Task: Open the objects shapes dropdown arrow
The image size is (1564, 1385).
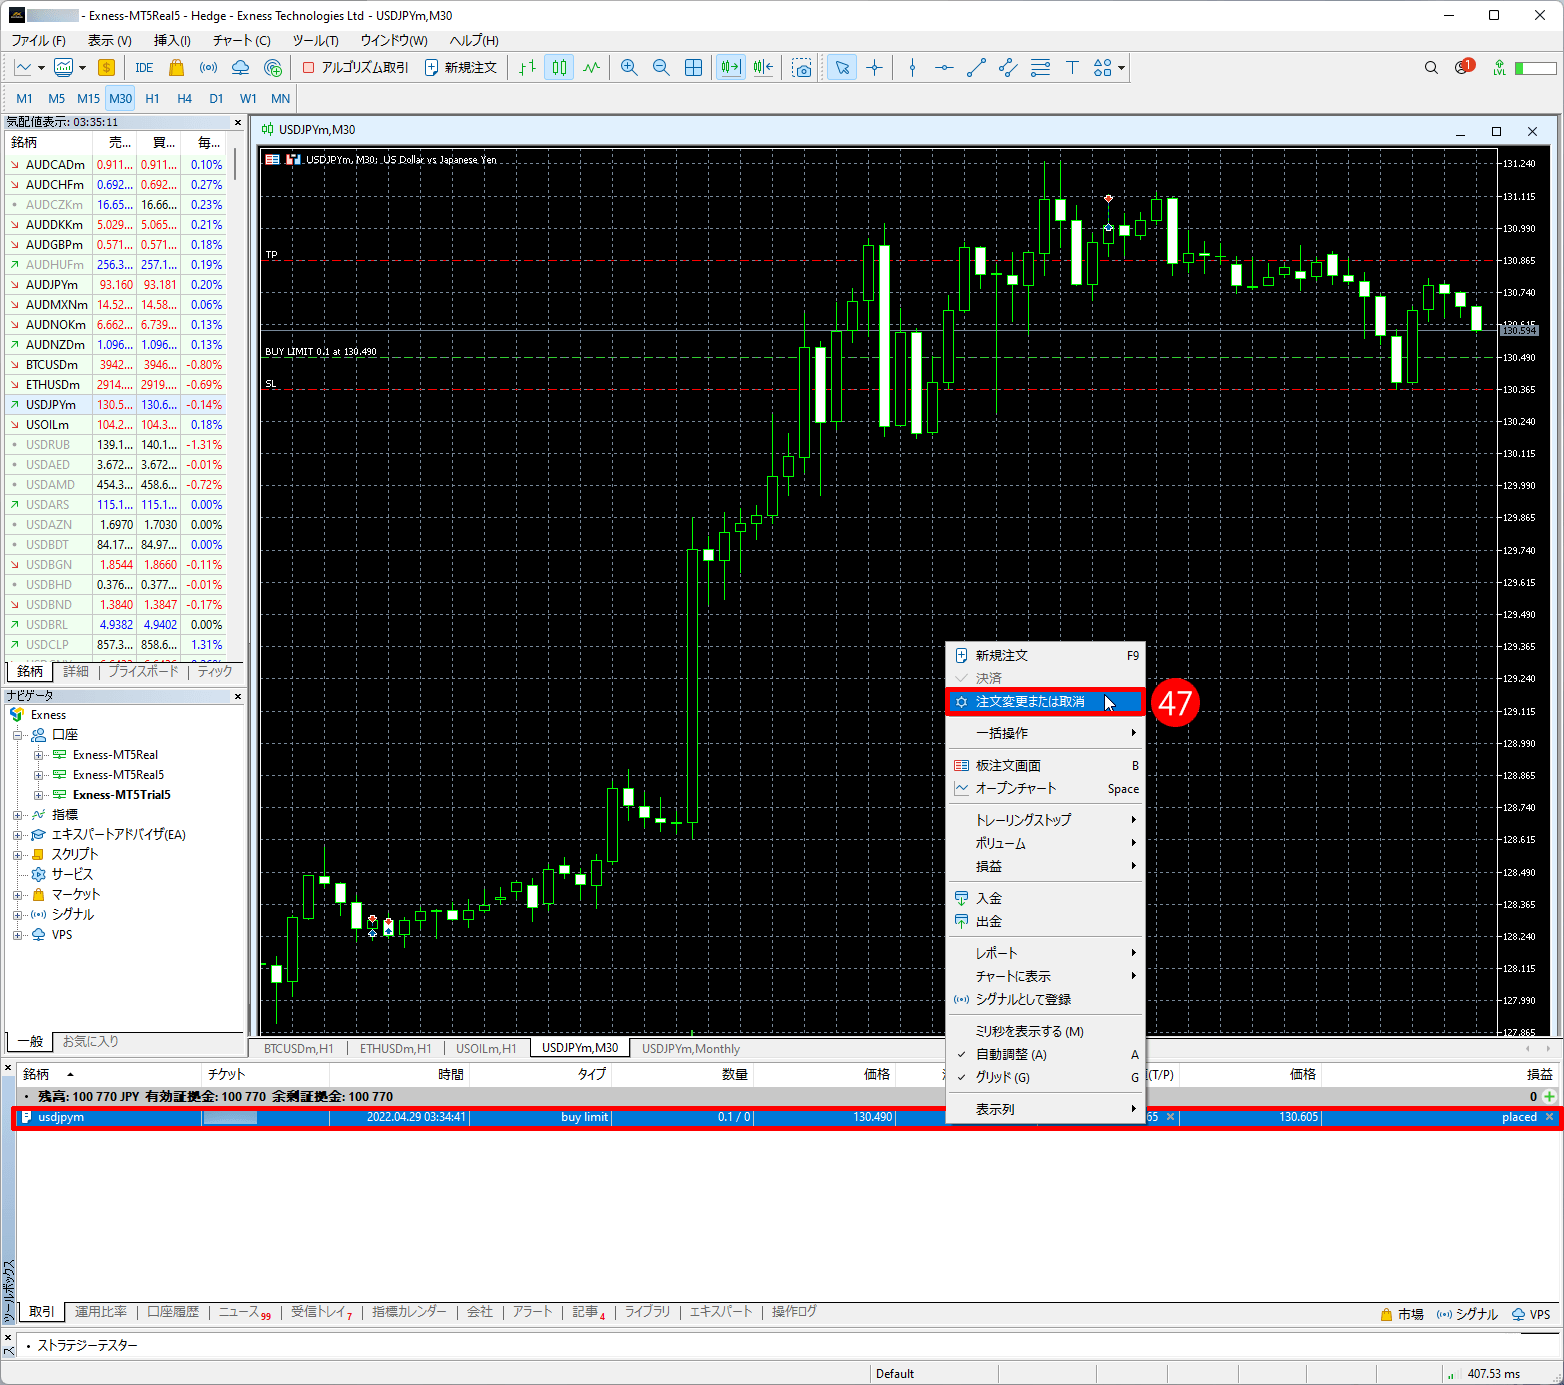Action: click(1122, 68)
